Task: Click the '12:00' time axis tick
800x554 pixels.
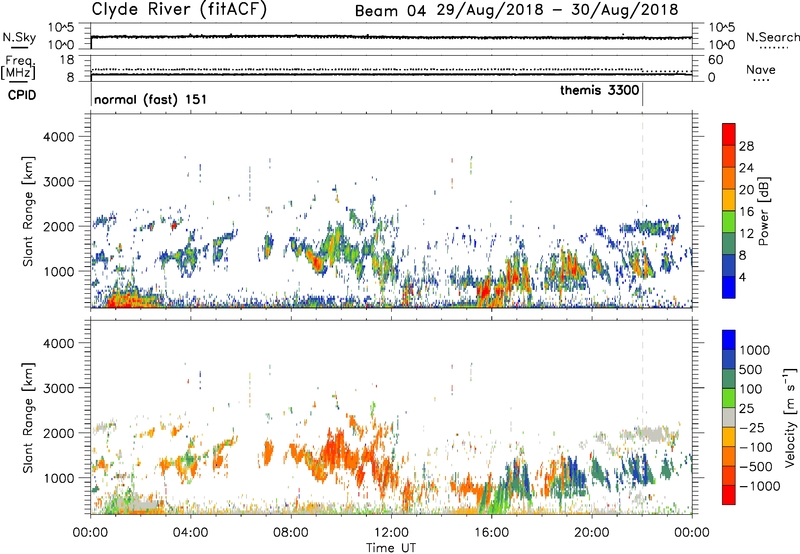Action: coord(391,532)
